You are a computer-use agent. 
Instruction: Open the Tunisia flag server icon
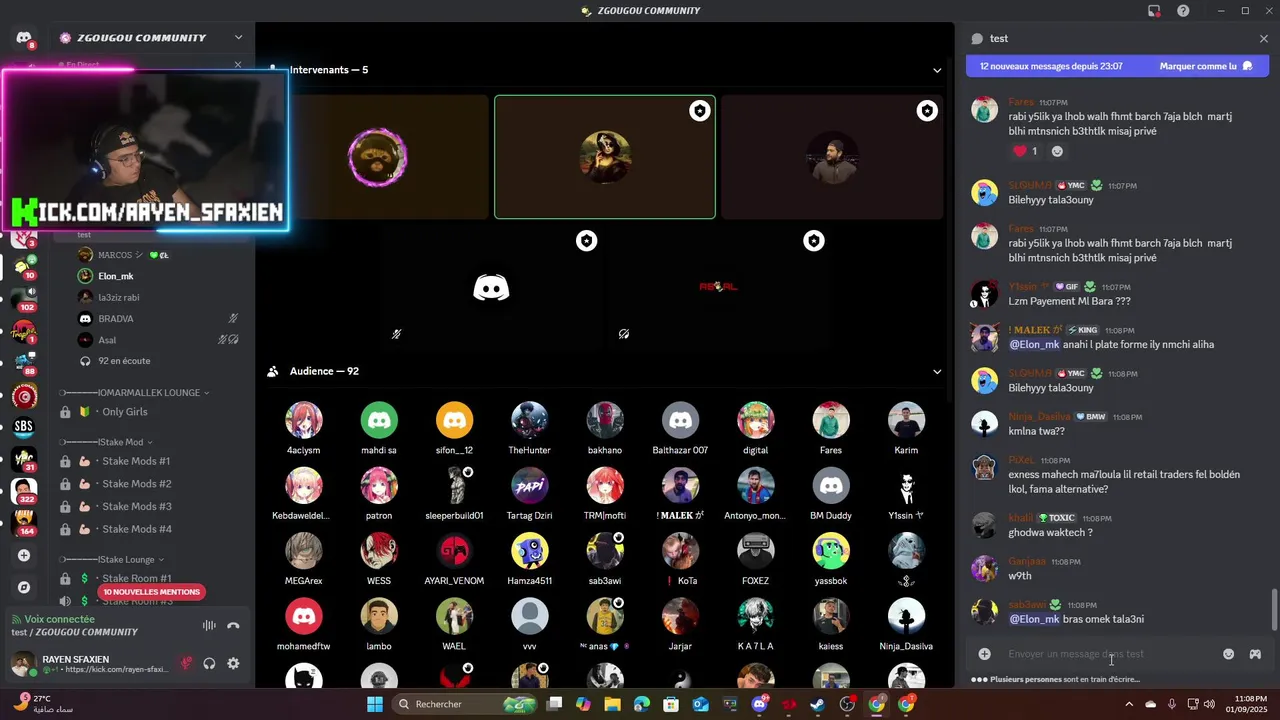tap(24, 396)
